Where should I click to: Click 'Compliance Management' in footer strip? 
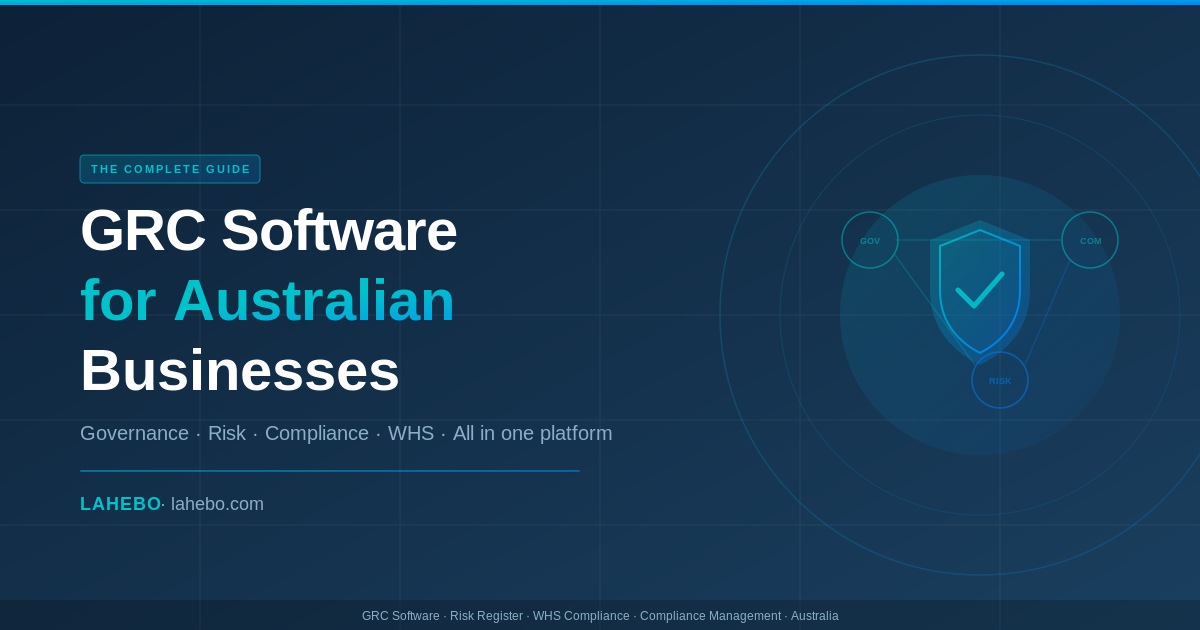[x=710, y=616]
